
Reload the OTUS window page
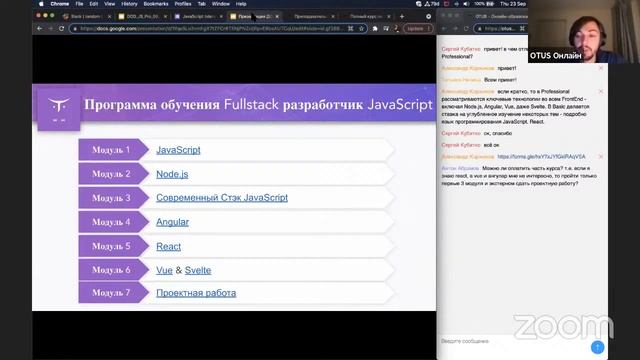click(466, 29)
